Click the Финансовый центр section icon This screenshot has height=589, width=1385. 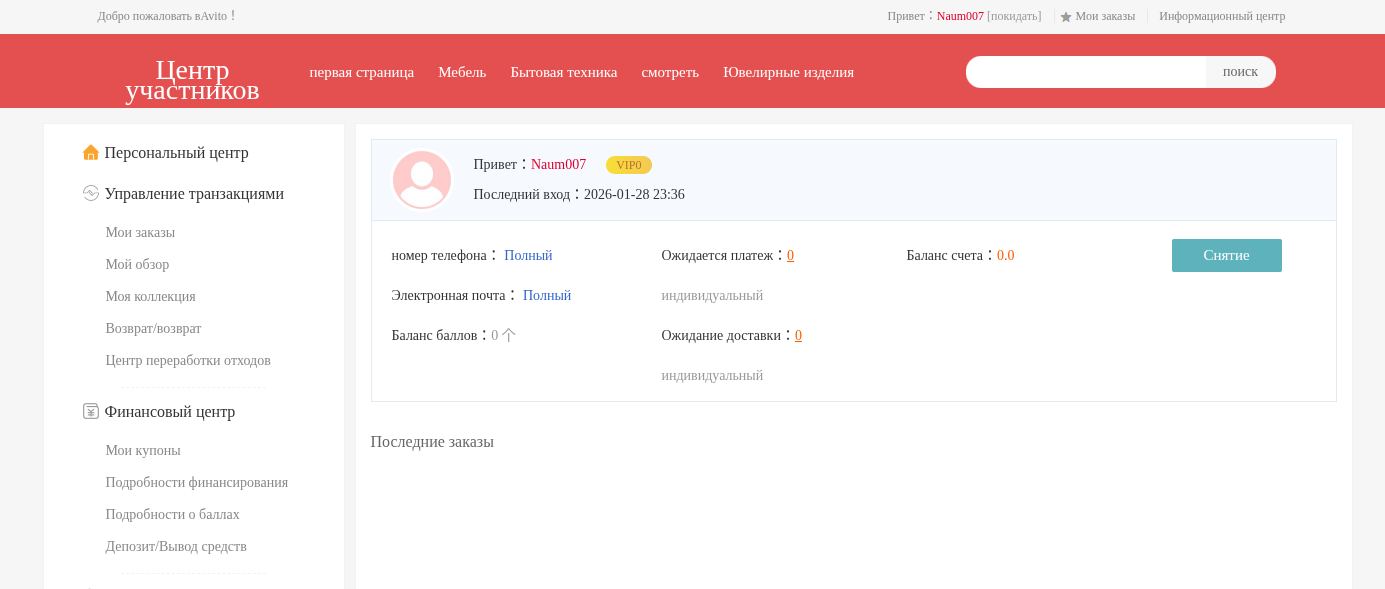click(90, 411)
